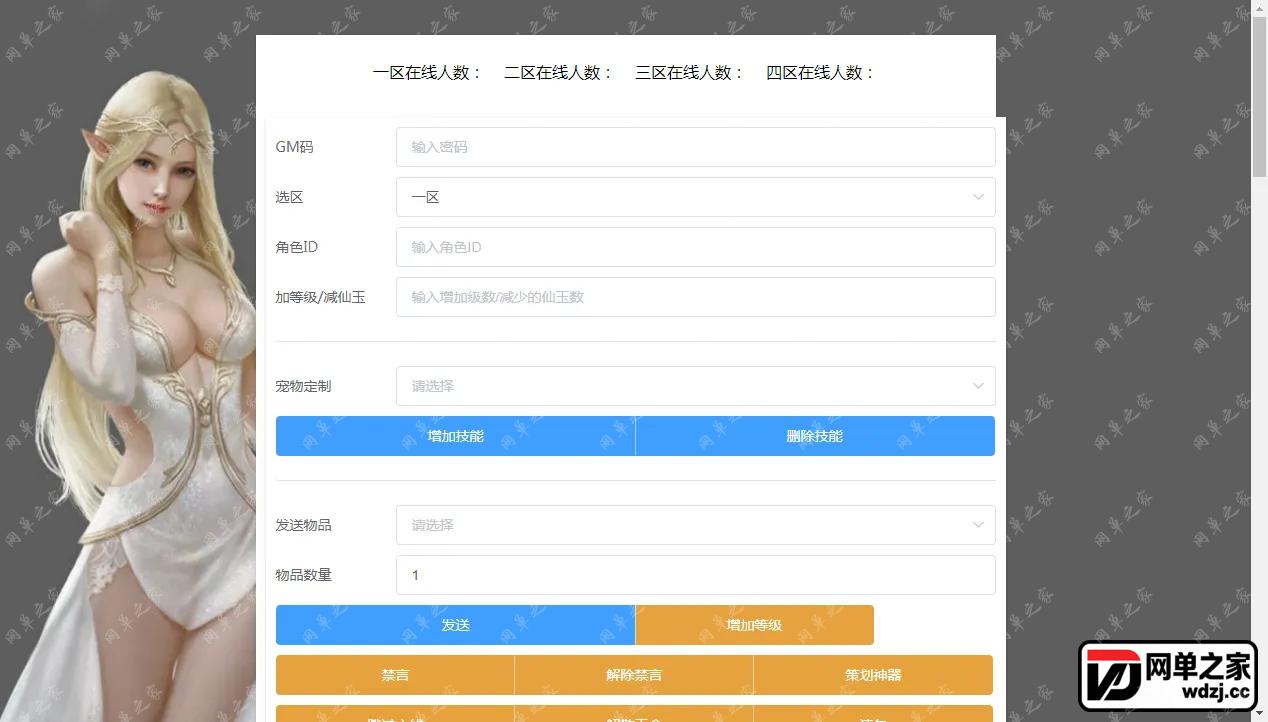The width and height of the screenshot is (1268, 722).
Task: Click the 选区 dropdown chevron arrow
Action: click(x=978, y=197)
